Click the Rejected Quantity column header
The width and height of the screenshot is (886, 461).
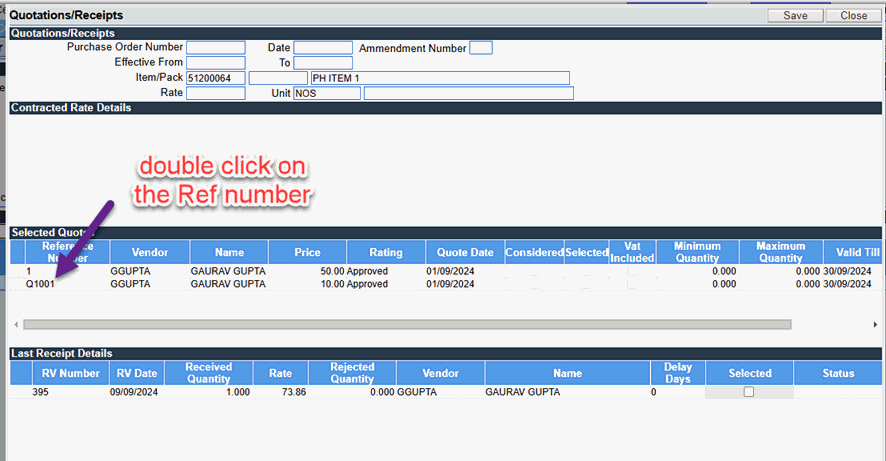pyautogui.click(x=352, y=373)
